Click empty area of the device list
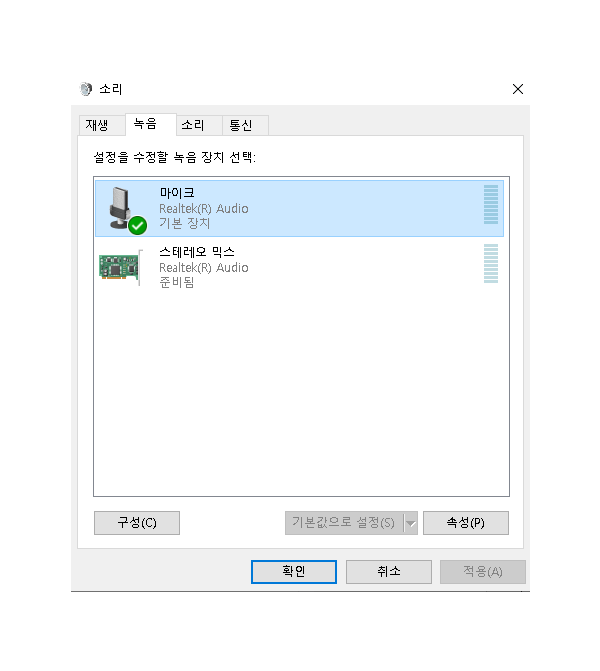The height and width of the screenshot is (671, 600). pyautogui.click(x=301, y=394)
